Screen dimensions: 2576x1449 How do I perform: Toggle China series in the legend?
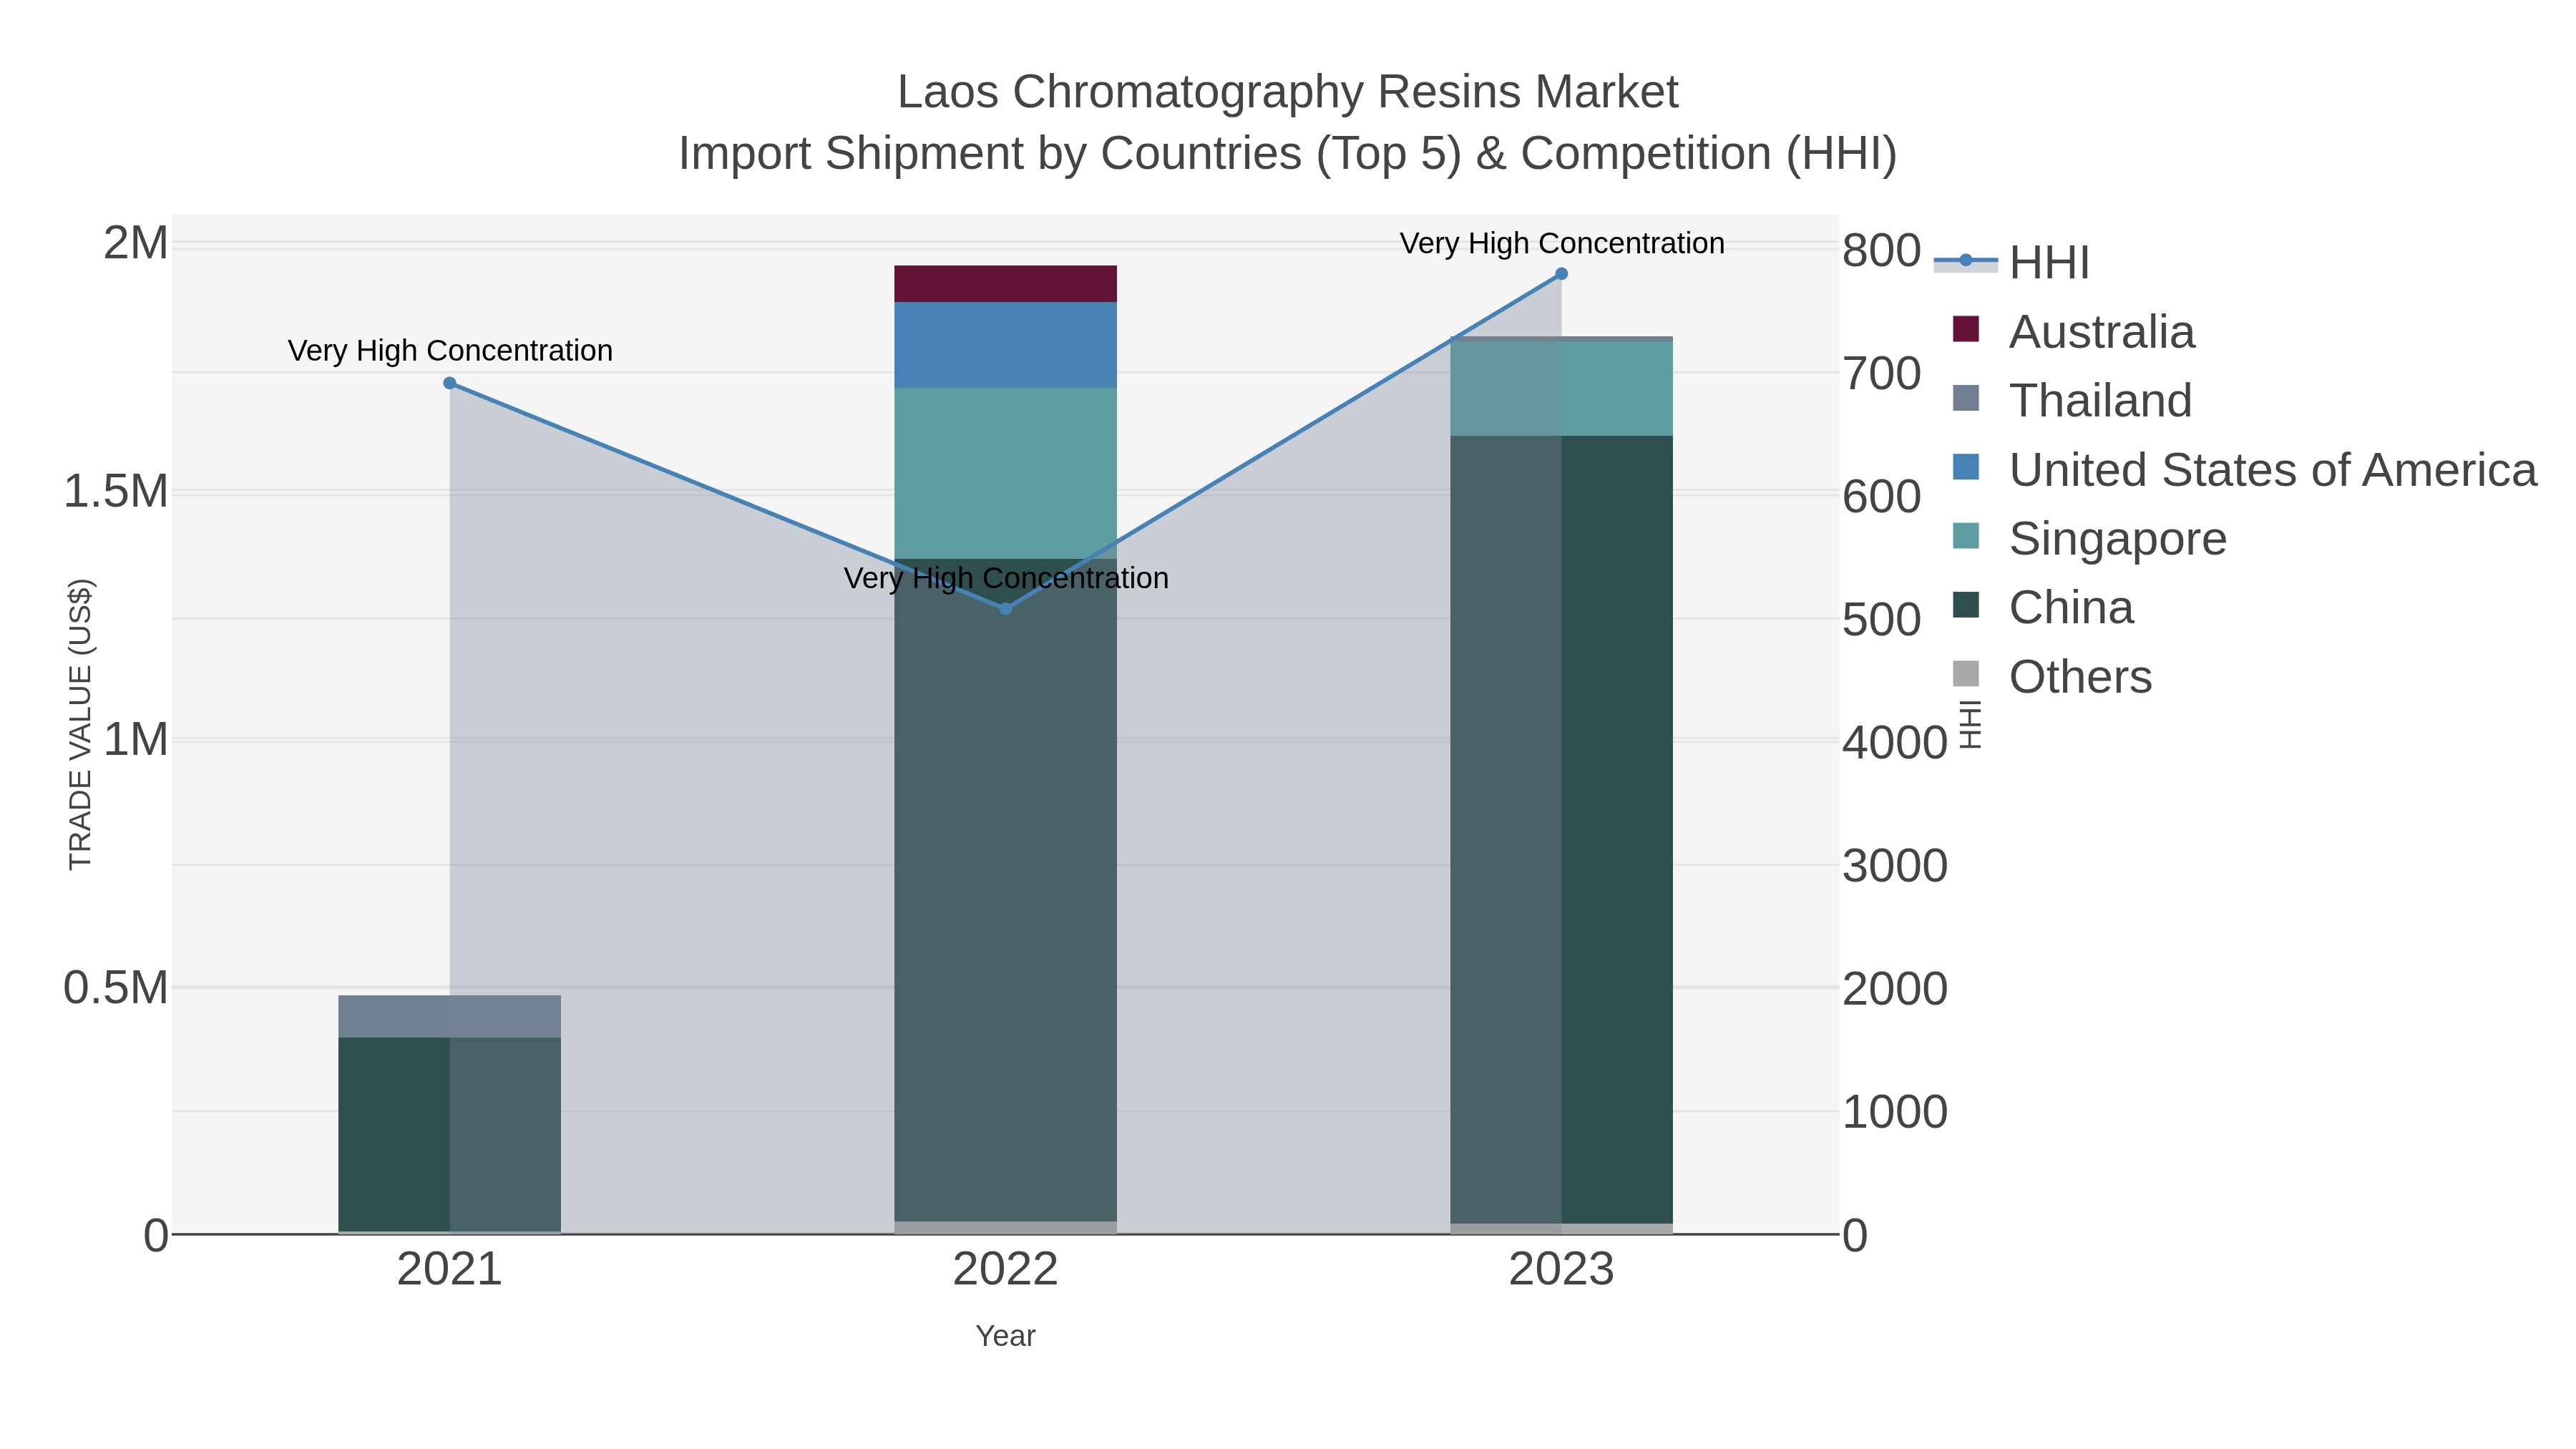(2043, 607)
